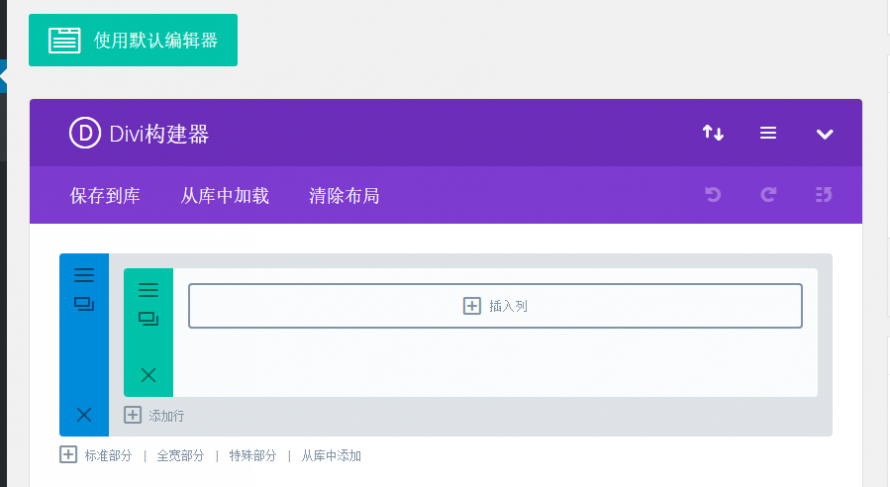The height and width of the screenshot is (487, 890).
Task: Delete the blue section with X
Action: pyautogui.click(x=84, y=415)
